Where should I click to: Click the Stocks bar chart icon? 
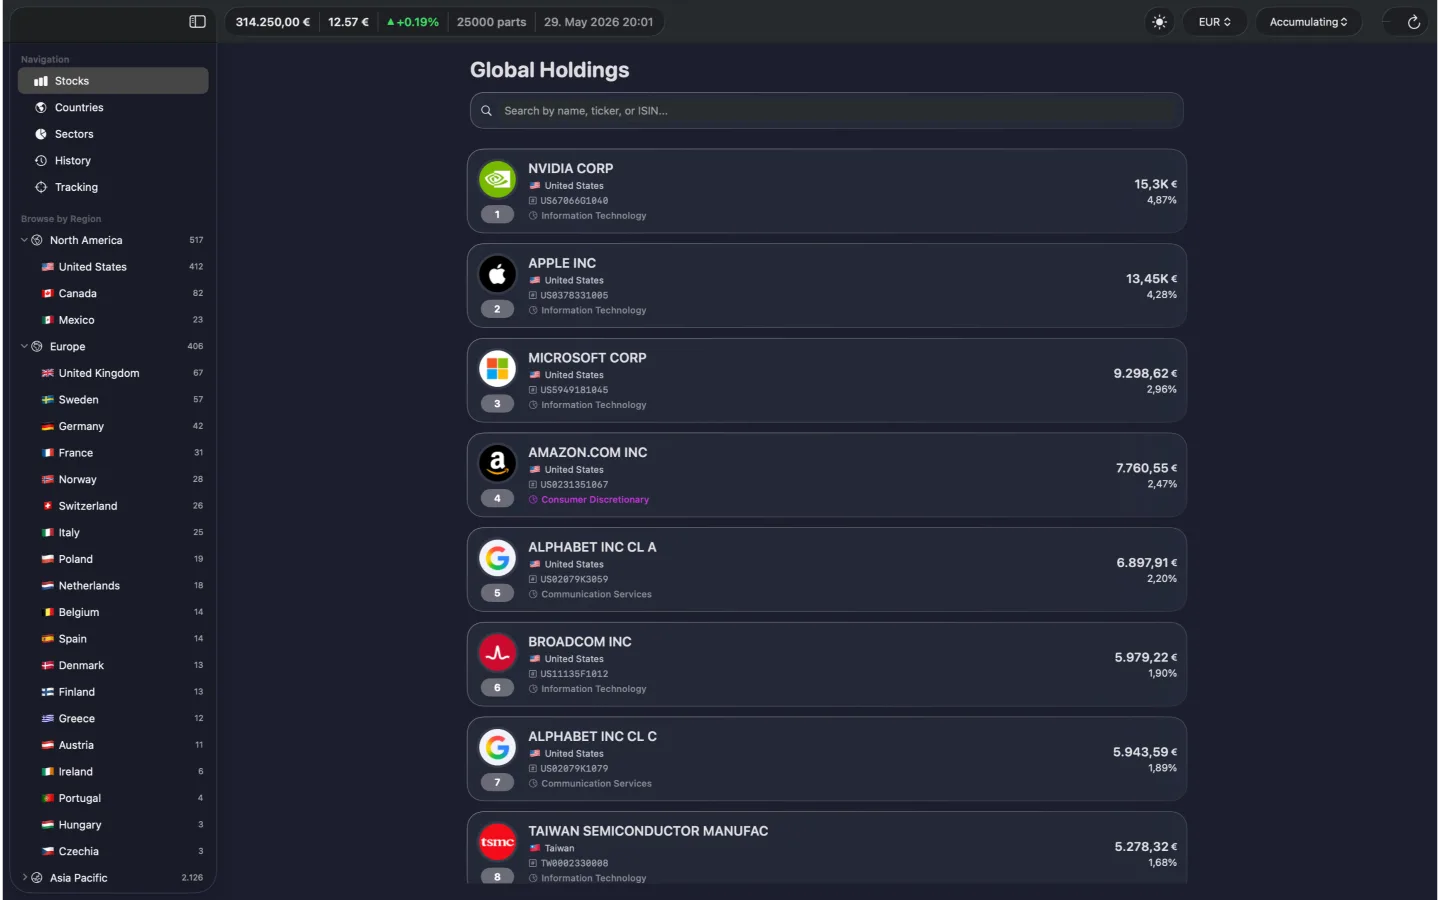coord(41,81)
